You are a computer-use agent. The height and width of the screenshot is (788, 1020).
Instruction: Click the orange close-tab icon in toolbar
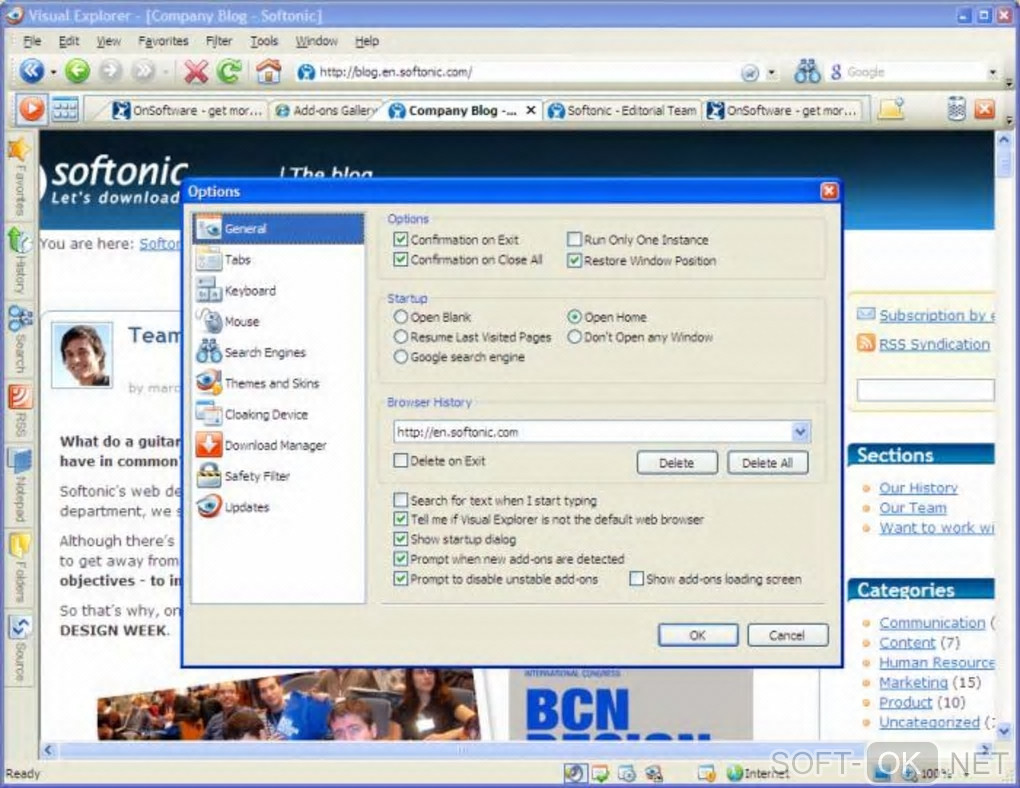(x=984, y=109)
